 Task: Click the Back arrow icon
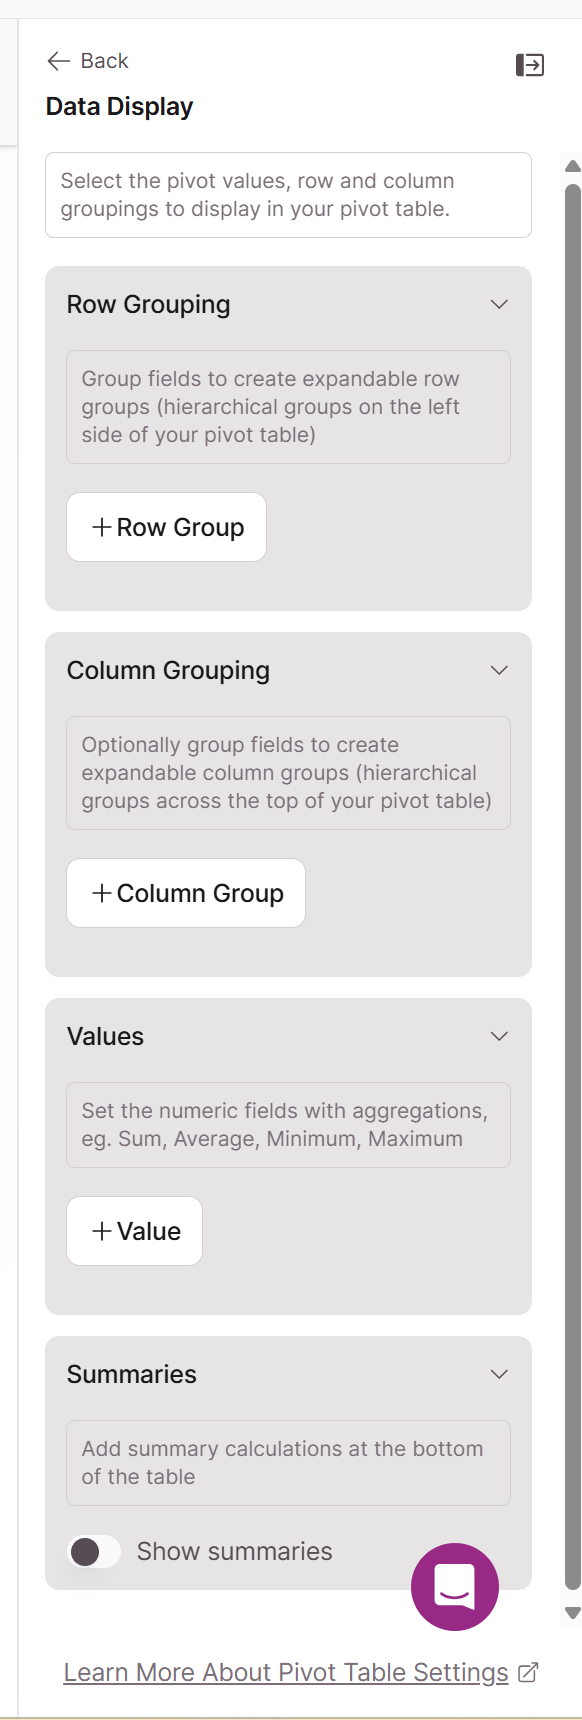click(58, 61)
